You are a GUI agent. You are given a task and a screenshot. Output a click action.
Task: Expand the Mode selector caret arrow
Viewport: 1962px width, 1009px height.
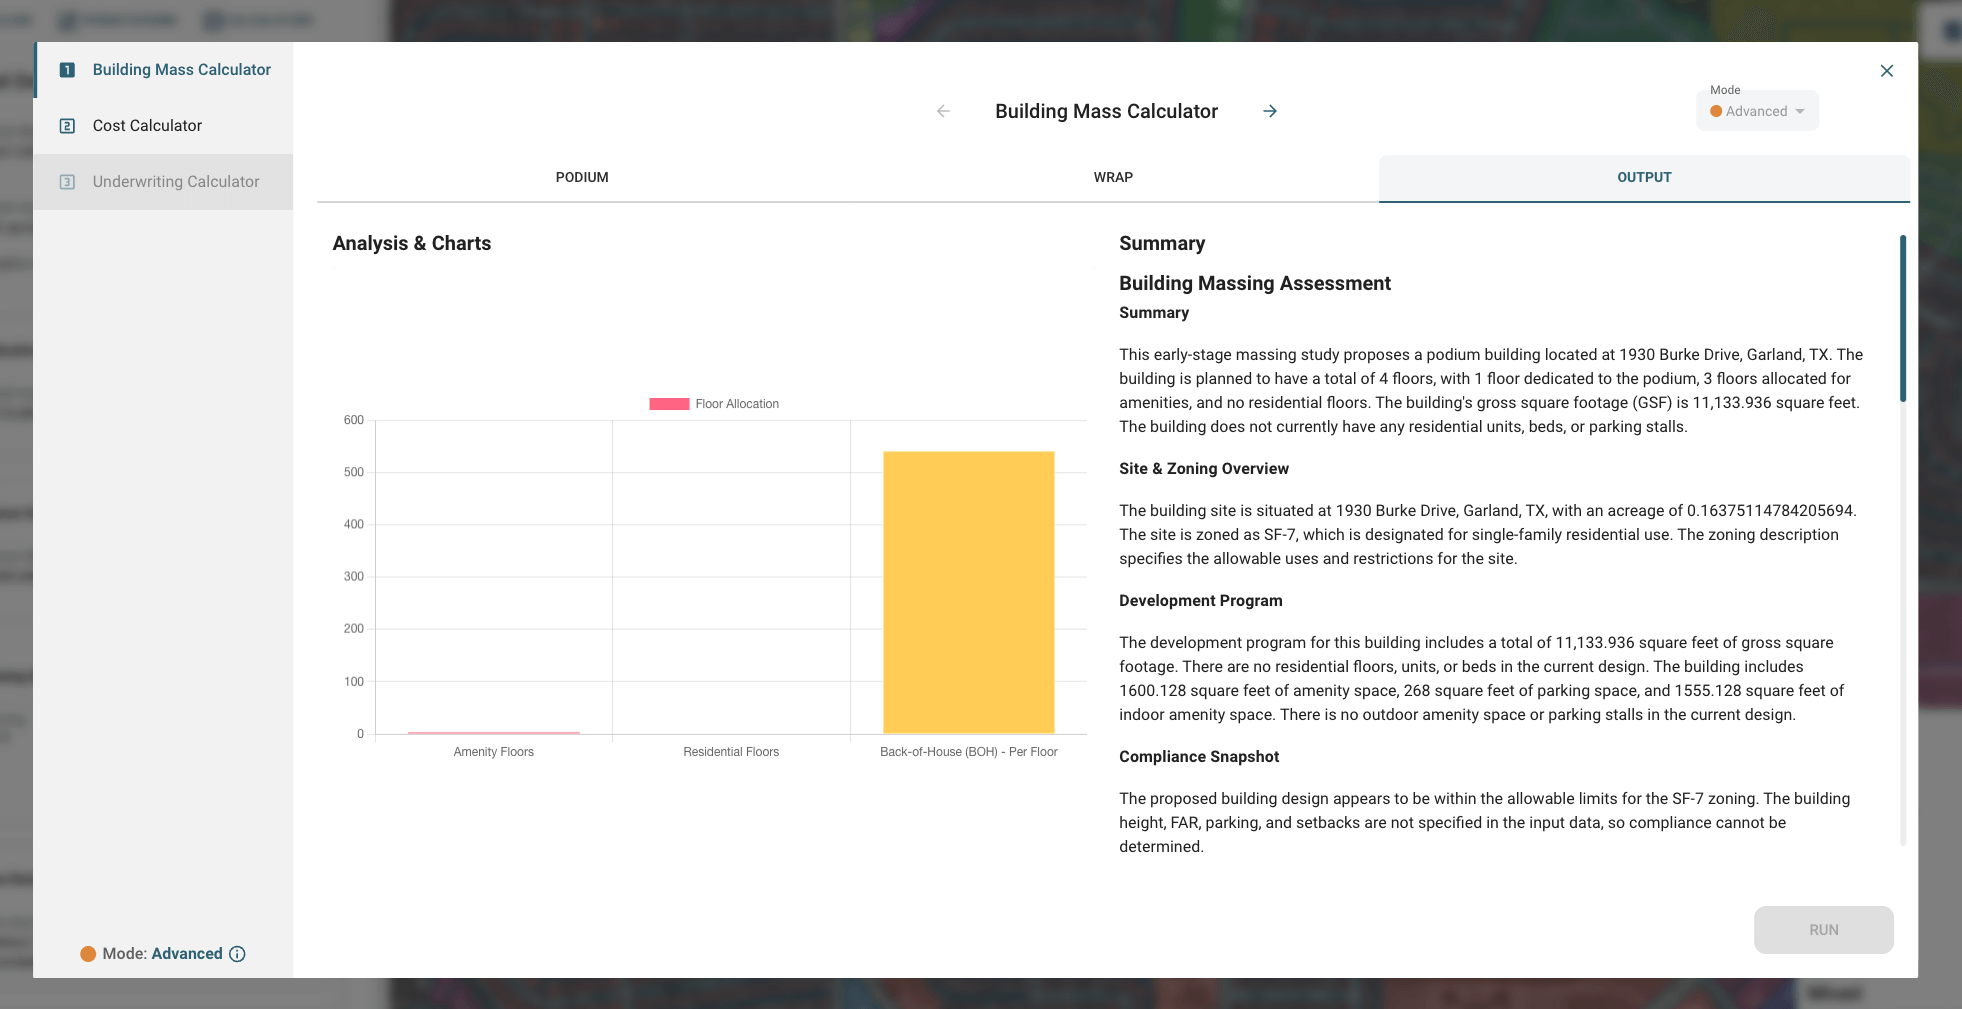click(1800, 111)
